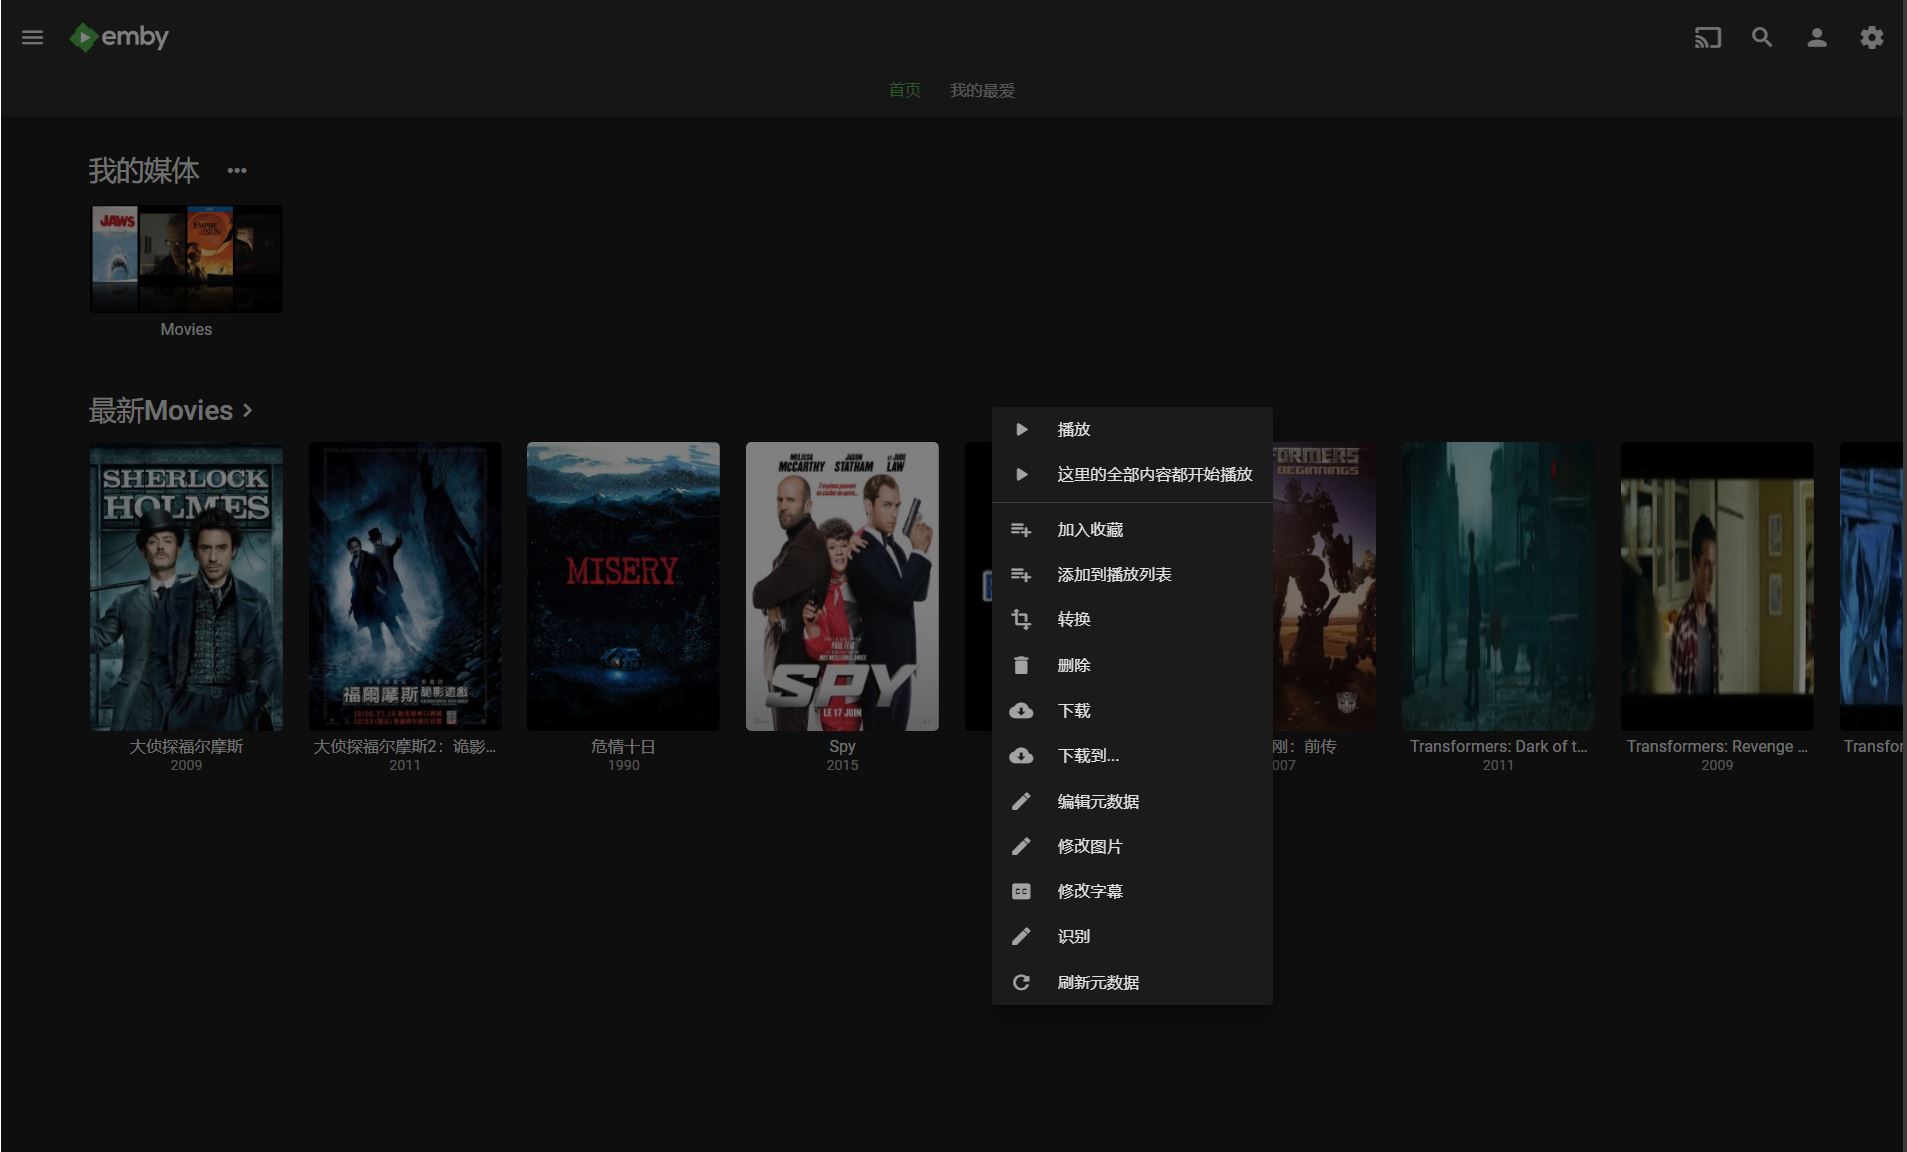Click the Cast to device icon
1907x1152 pixels.
1707,38
